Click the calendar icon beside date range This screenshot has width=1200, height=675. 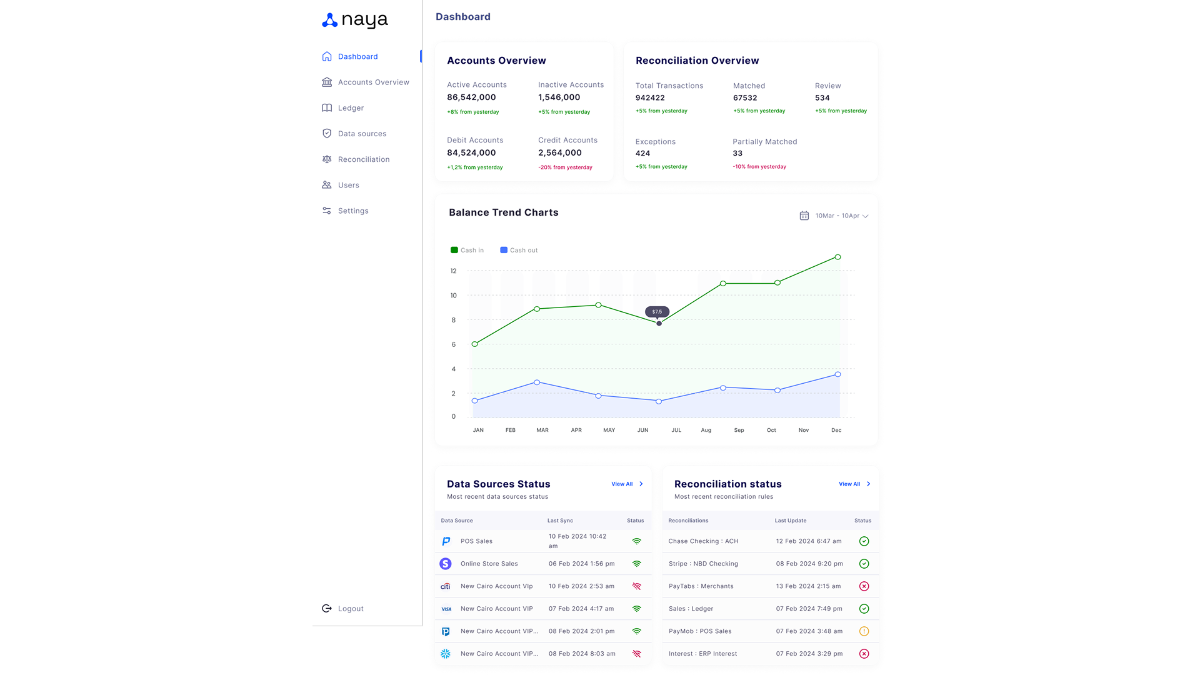click(804, 215)
